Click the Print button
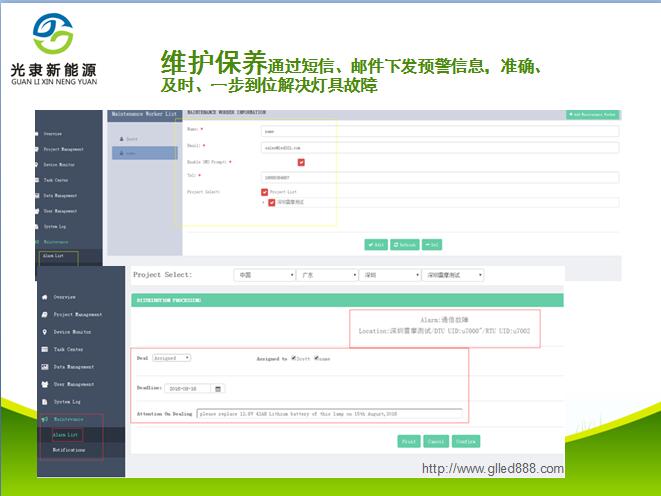This screenshot has width=661, height=496. click(x=408, y=441)
